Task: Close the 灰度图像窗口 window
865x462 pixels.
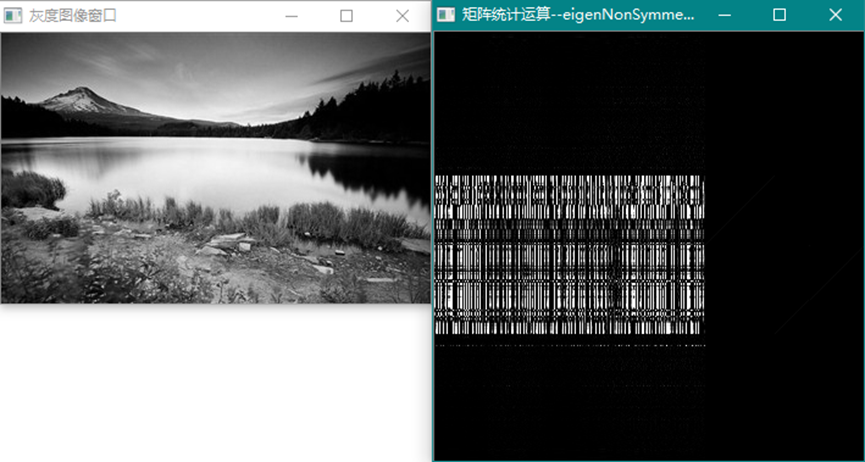Action: pos(403,17)
